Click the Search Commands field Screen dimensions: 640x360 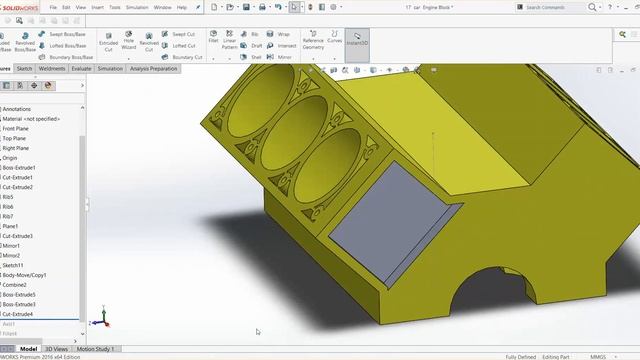(550, 7)
